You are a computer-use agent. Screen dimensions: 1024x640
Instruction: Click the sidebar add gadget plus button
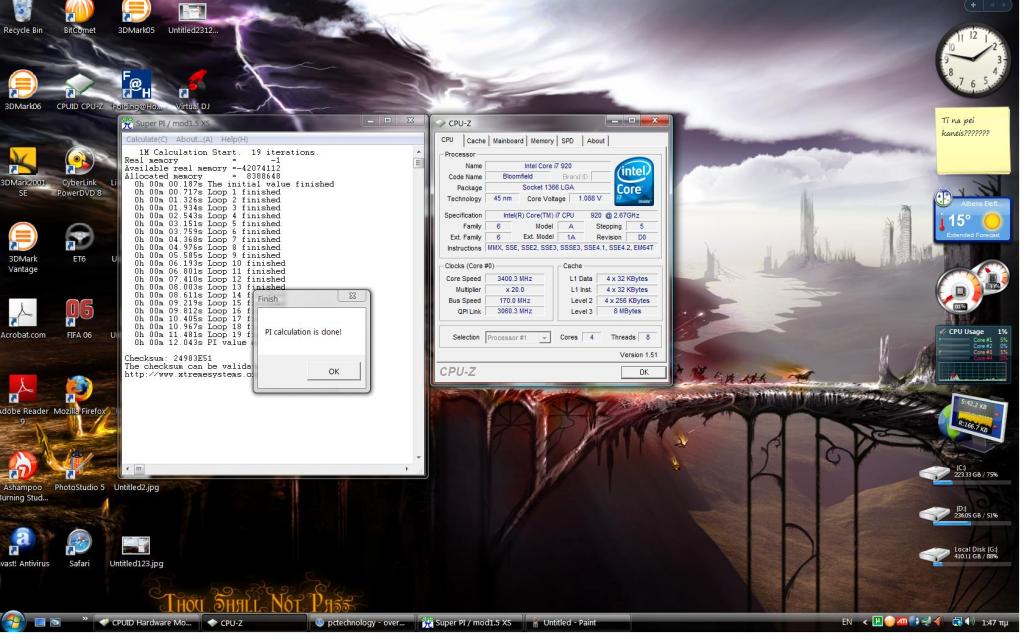pyautogui.click(x=973, y=5)
